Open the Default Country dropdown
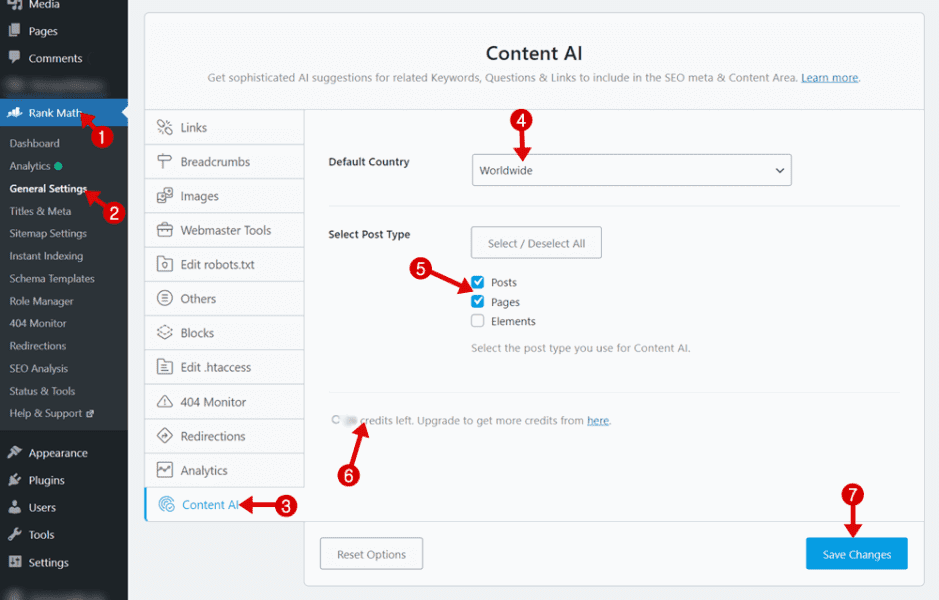Viewport: 939px width, 600px height. point(631,170)
